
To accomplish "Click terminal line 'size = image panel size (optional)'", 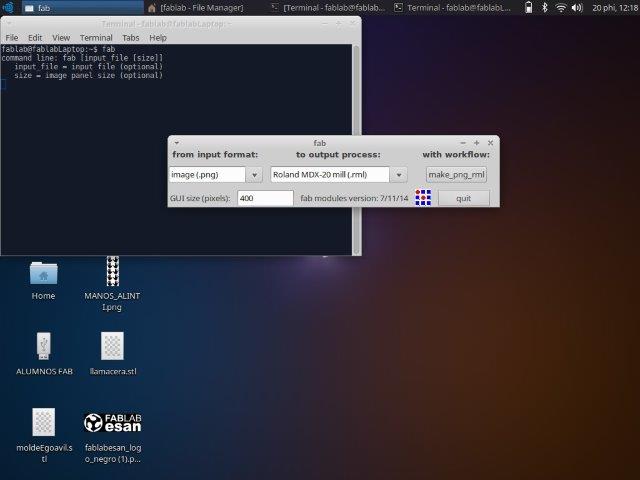I will [x=88, y=76].
